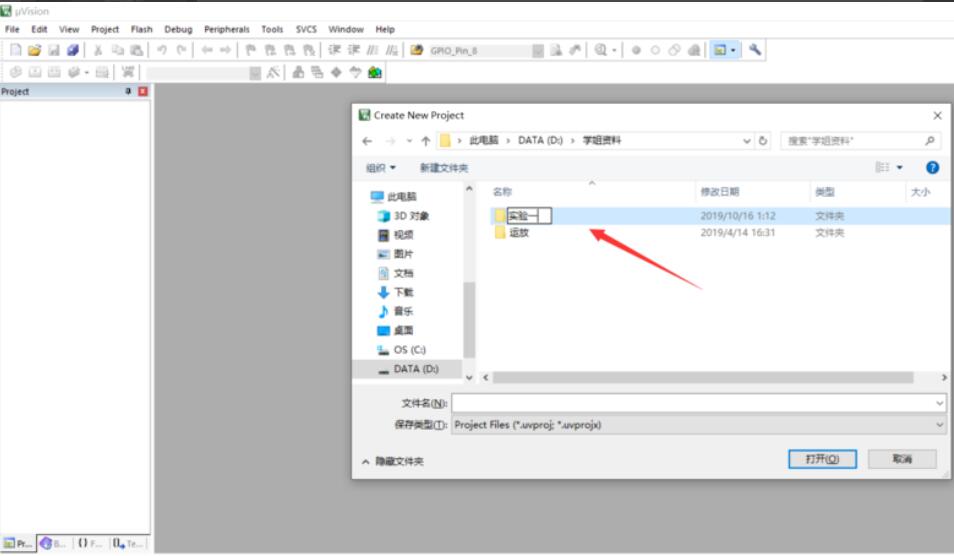Open Manage Run-Time Environment diamond icon

(x=336, y=72)
